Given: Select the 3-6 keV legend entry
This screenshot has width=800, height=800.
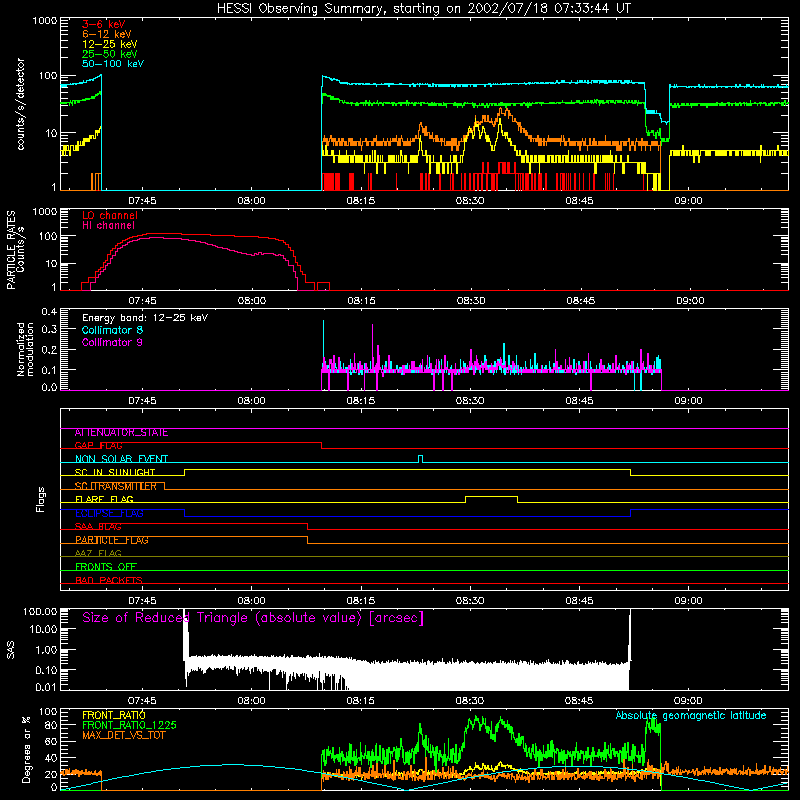Looking at the screenshot, I should point(104,24).
